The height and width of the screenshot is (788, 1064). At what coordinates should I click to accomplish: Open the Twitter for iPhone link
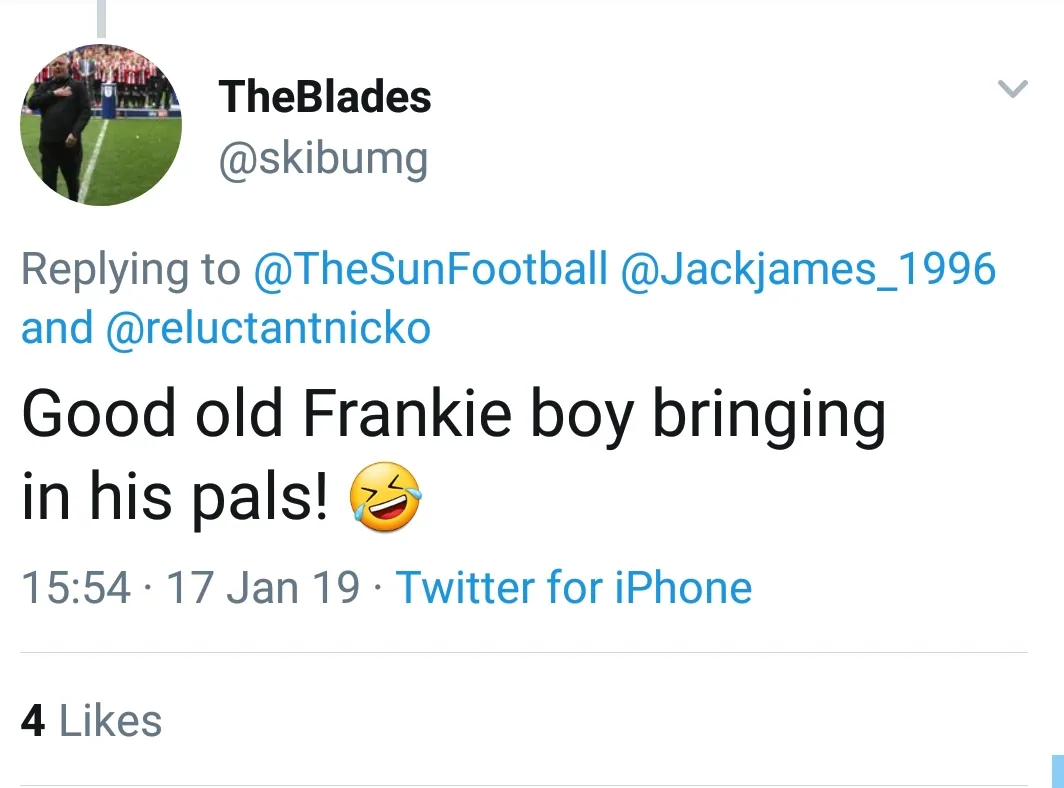[574, 587]
